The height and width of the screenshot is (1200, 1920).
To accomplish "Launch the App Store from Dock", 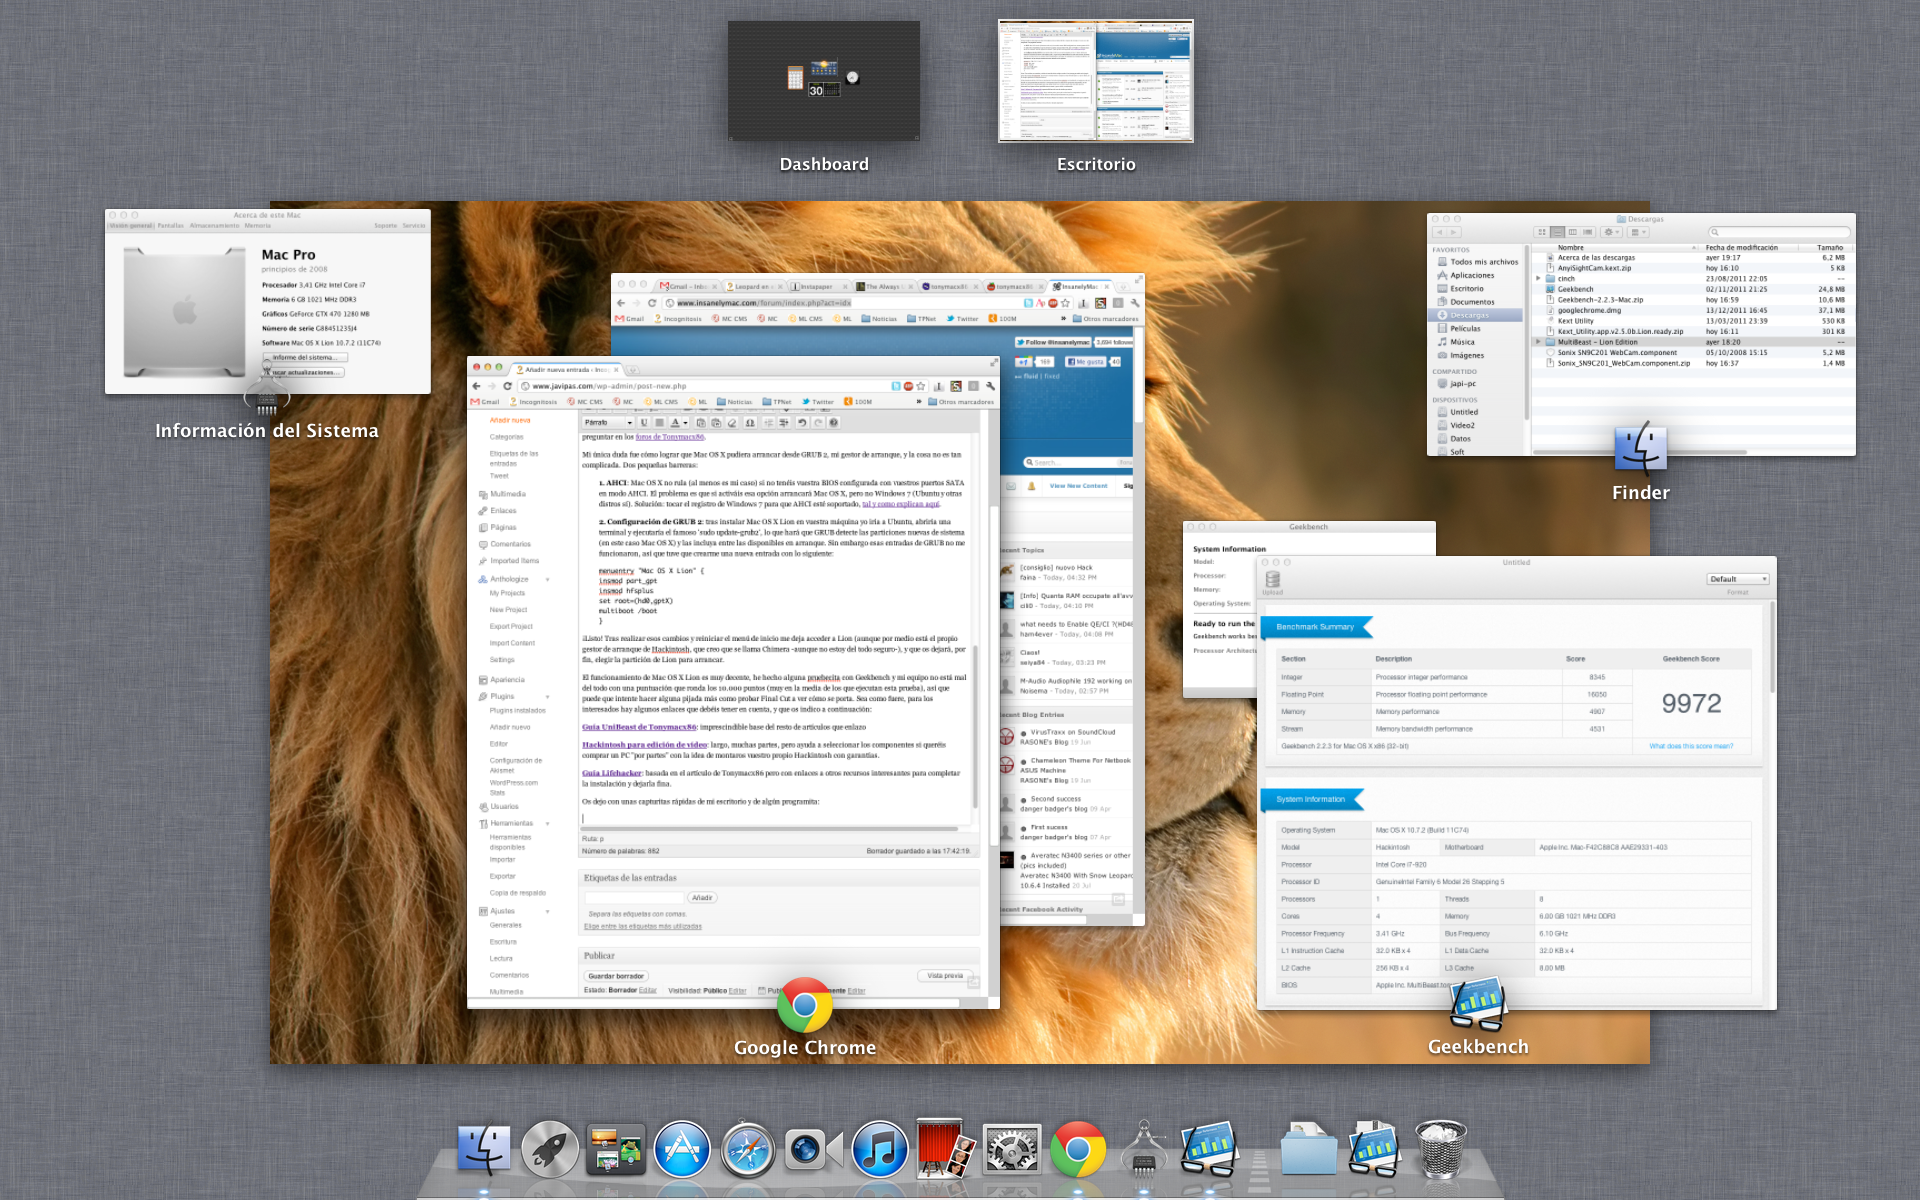I will click(682, 1148).
